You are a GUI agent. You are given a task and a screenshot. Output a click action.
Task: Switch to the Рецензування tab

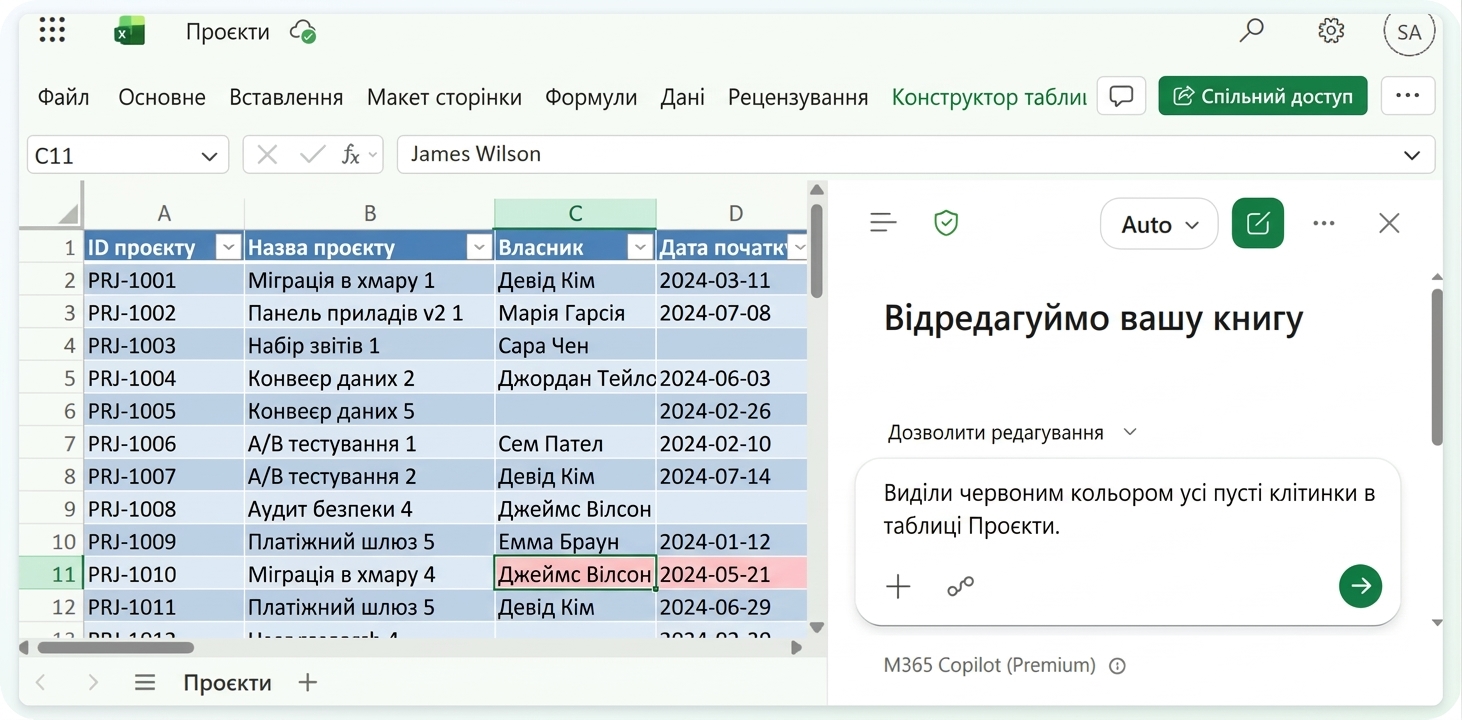[798, 97]
